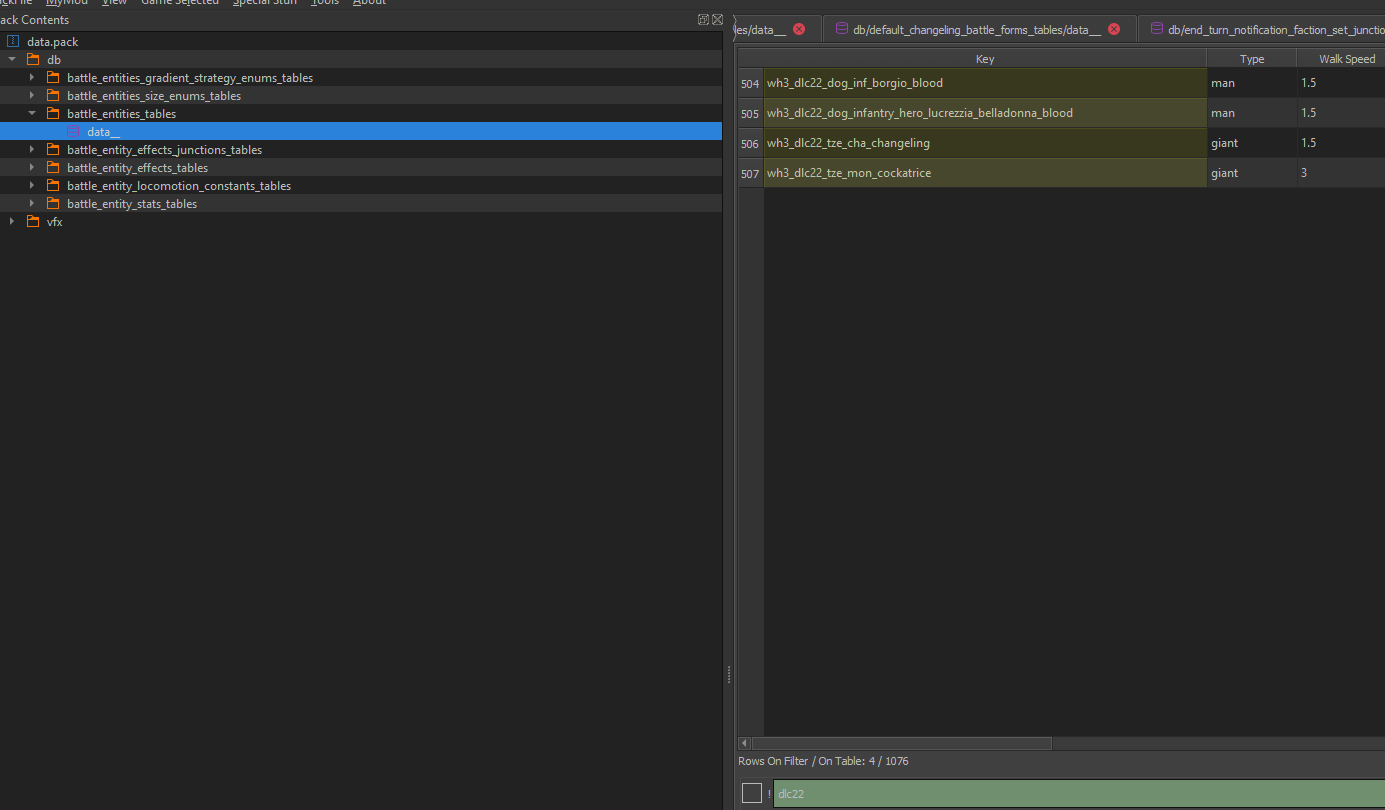Viewport: 1385px width, 810px height.
Task: Open the About menu
Action: pyautogui.click(x=369, y=3)
